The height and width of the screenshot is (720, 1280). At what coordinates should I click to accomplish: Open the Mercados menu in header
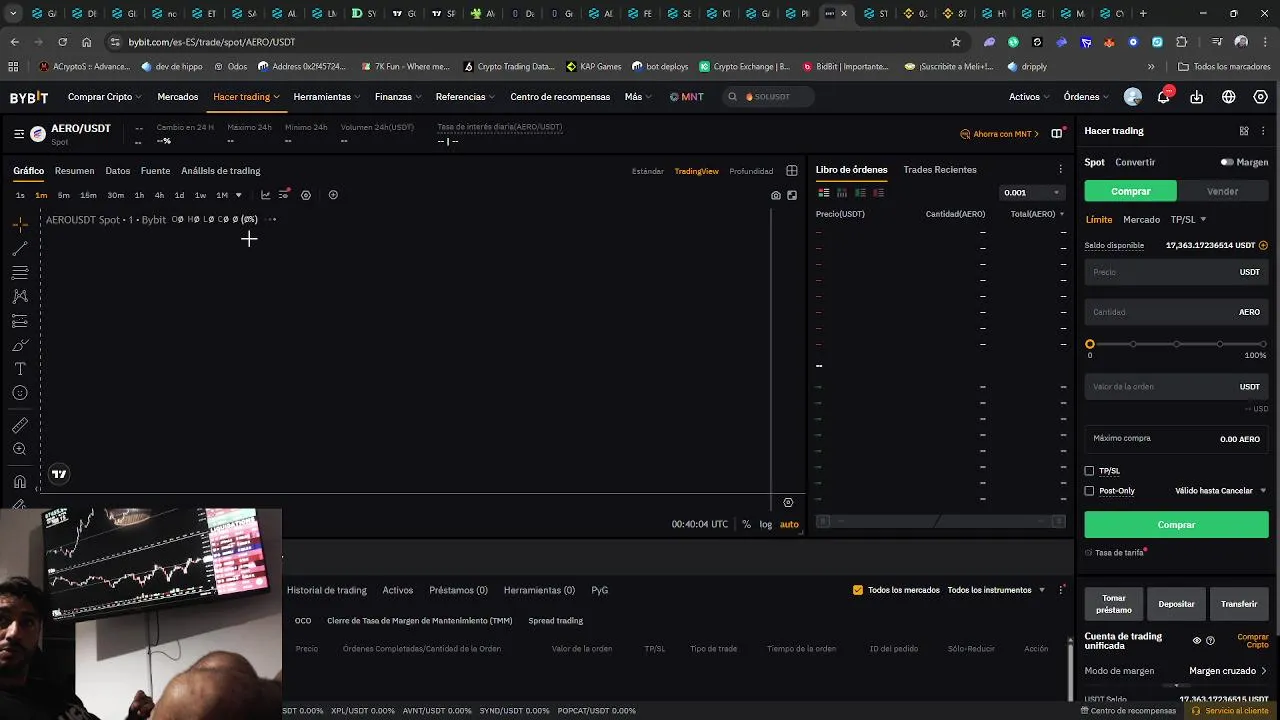177,97
